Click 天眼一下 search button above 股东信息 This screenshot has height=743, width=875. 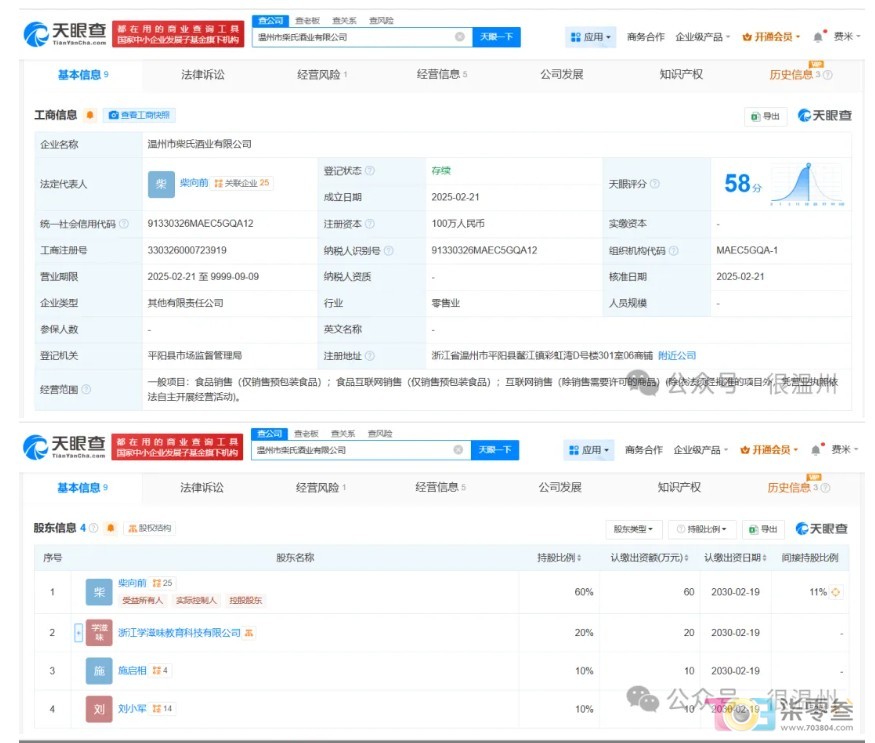tap(495, 450)
